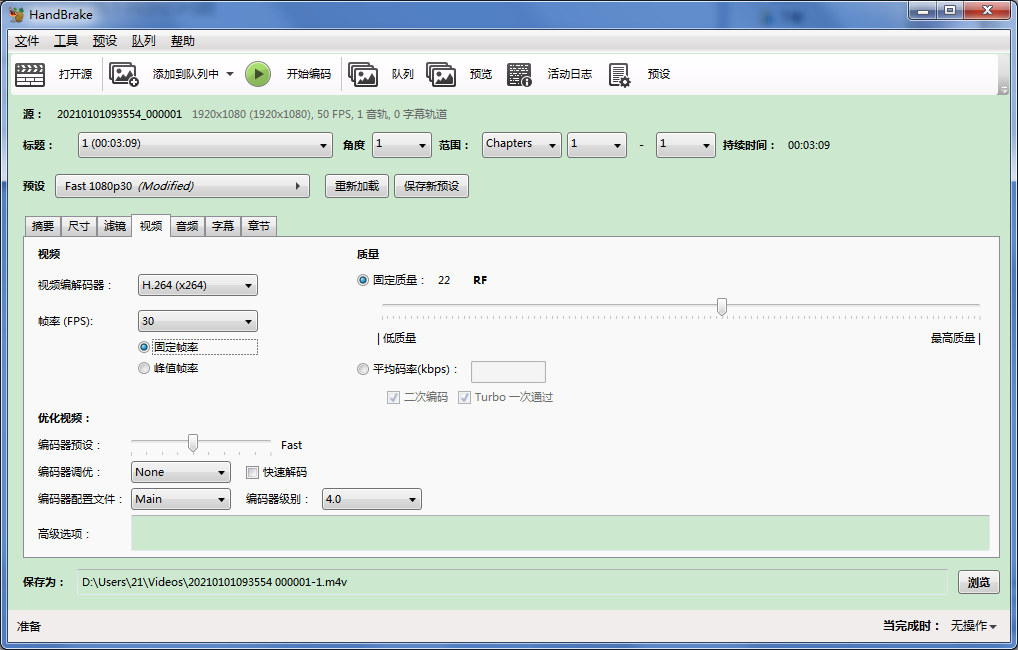Click the source name 20210101093554_000001 text
Viewport: 1018px width, 650px height.
click(119, 114)
